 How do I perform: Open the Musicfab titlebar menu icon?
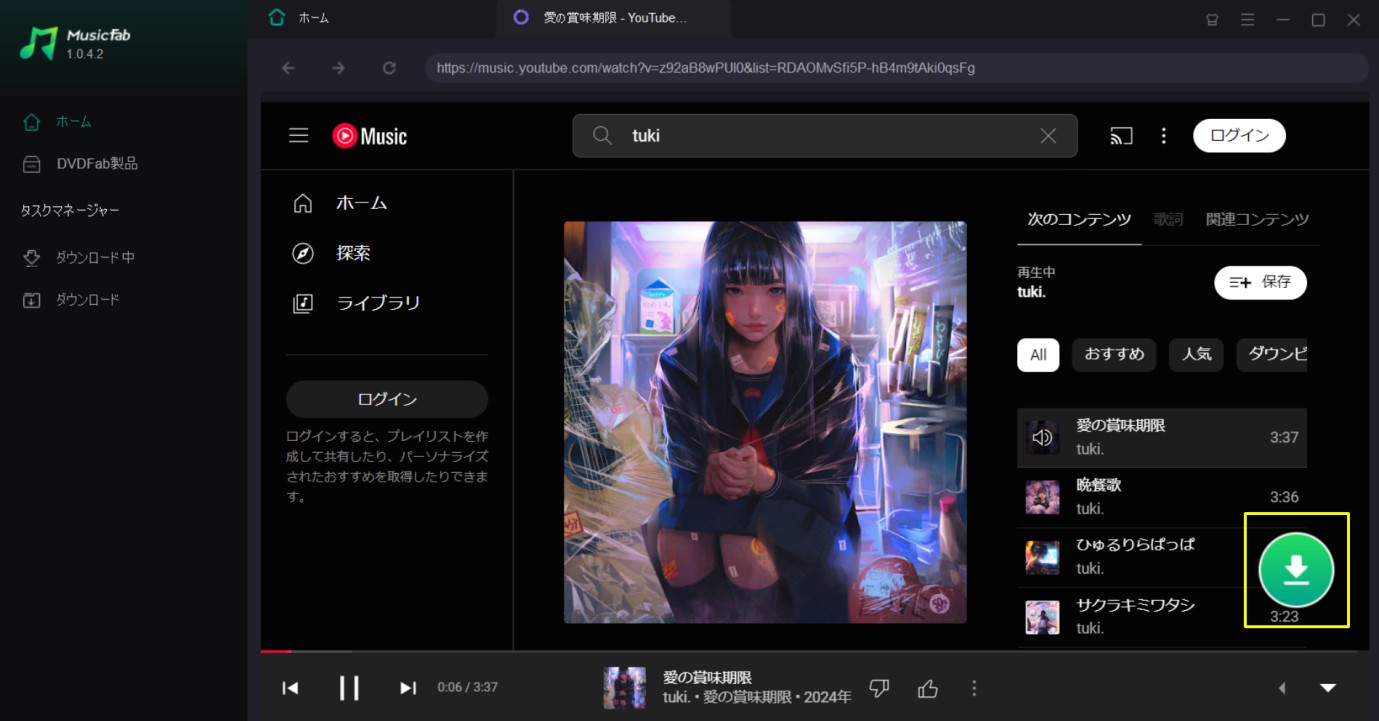coord(1247,19)
